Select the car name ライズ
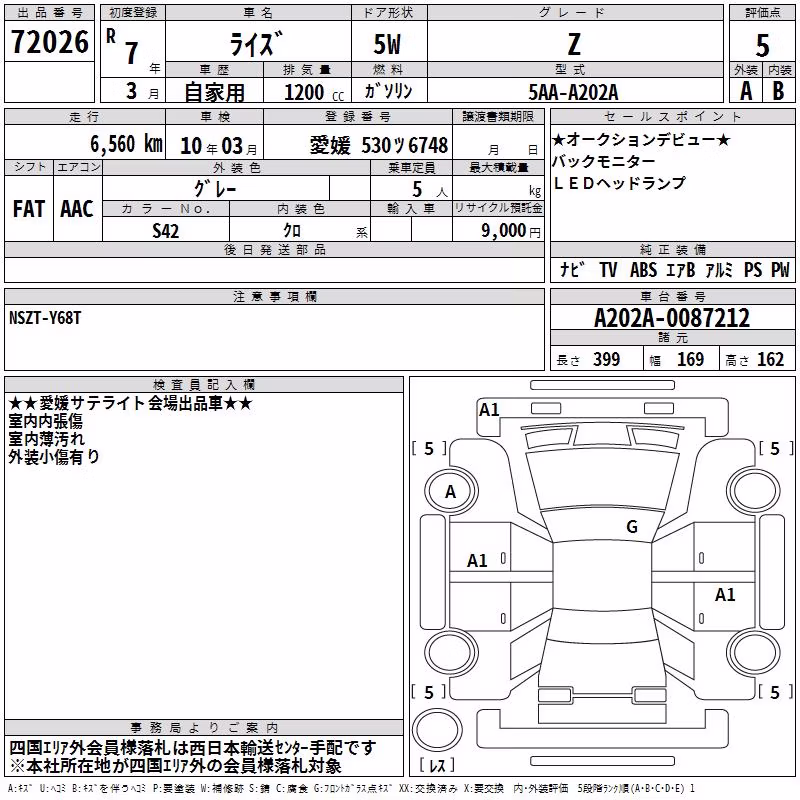Viewport: 800px width, 800px height. [256, 44]
